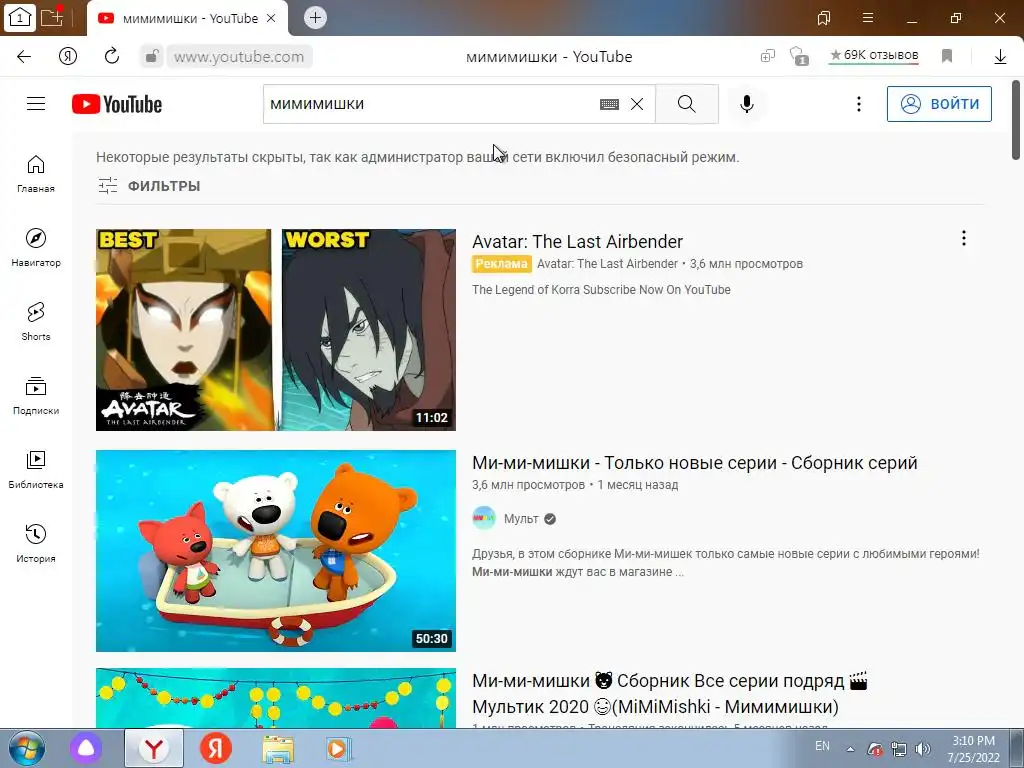Open Ми-ми-мишки boat video thumbnail
1024x768 pixels.
pos(276,551)
